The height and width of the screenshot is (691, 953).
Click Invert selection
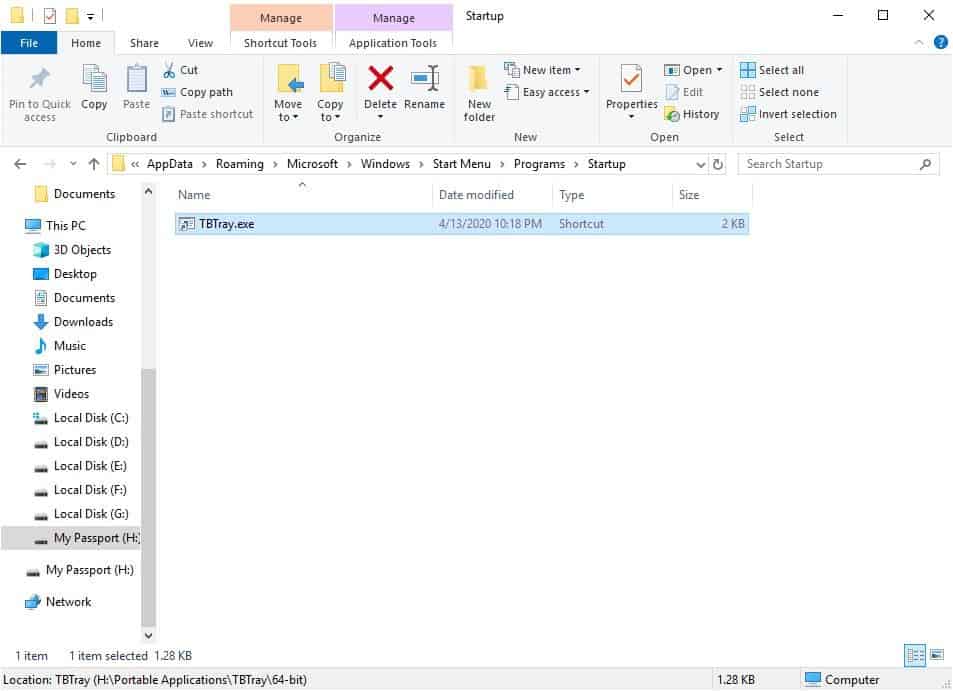tap(789, 114)
